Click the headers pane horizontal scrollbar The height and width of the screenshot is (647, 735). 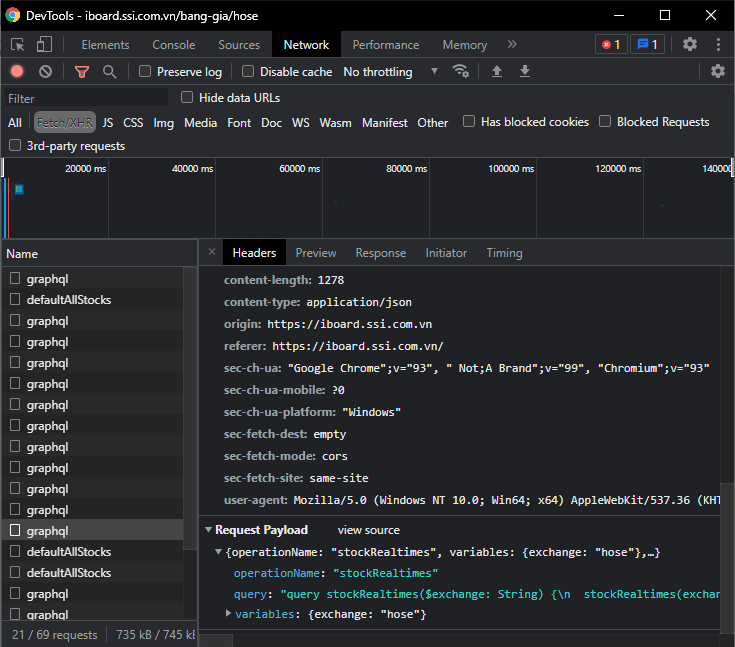[x=216, y=640]
